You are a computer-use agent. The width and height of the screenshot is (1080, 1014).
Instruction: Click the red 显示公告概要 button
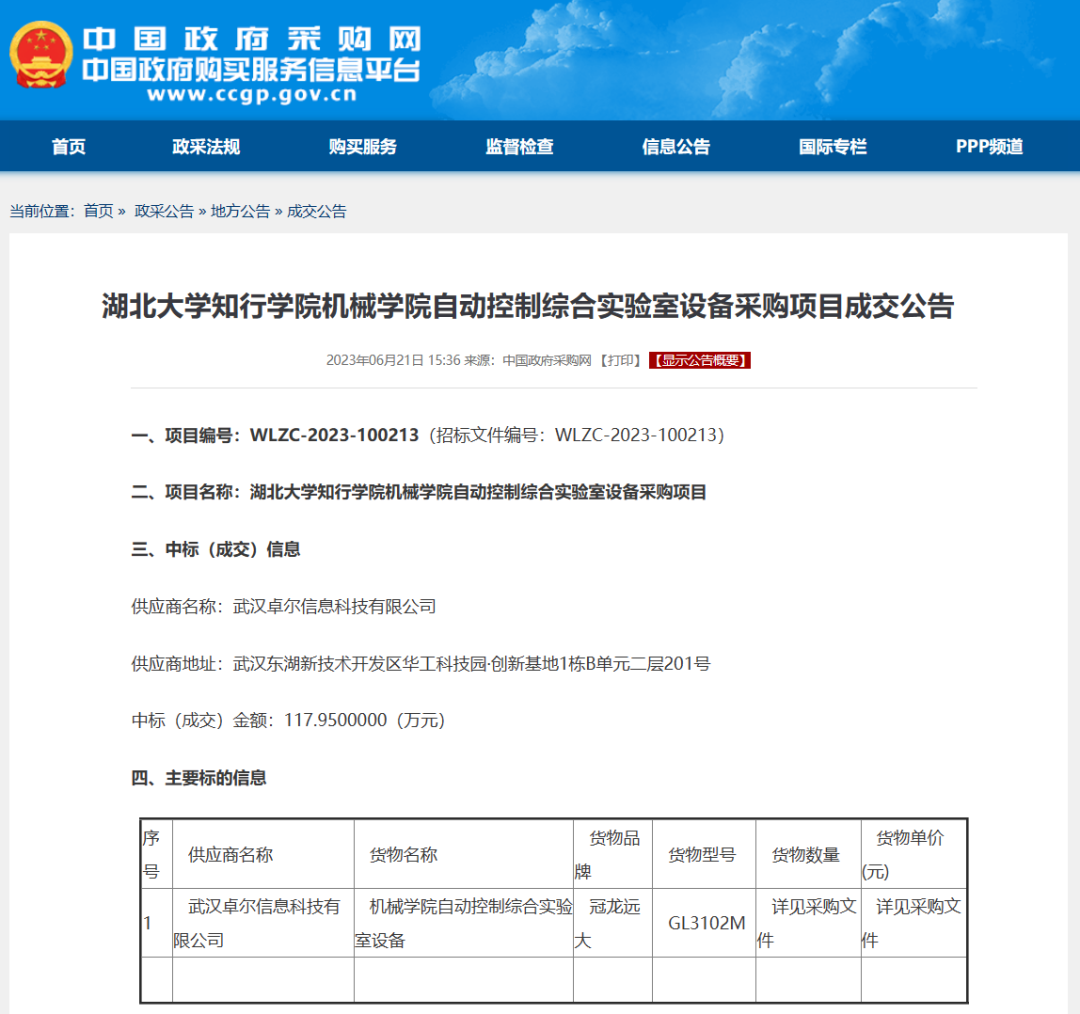tap(700, 360)
